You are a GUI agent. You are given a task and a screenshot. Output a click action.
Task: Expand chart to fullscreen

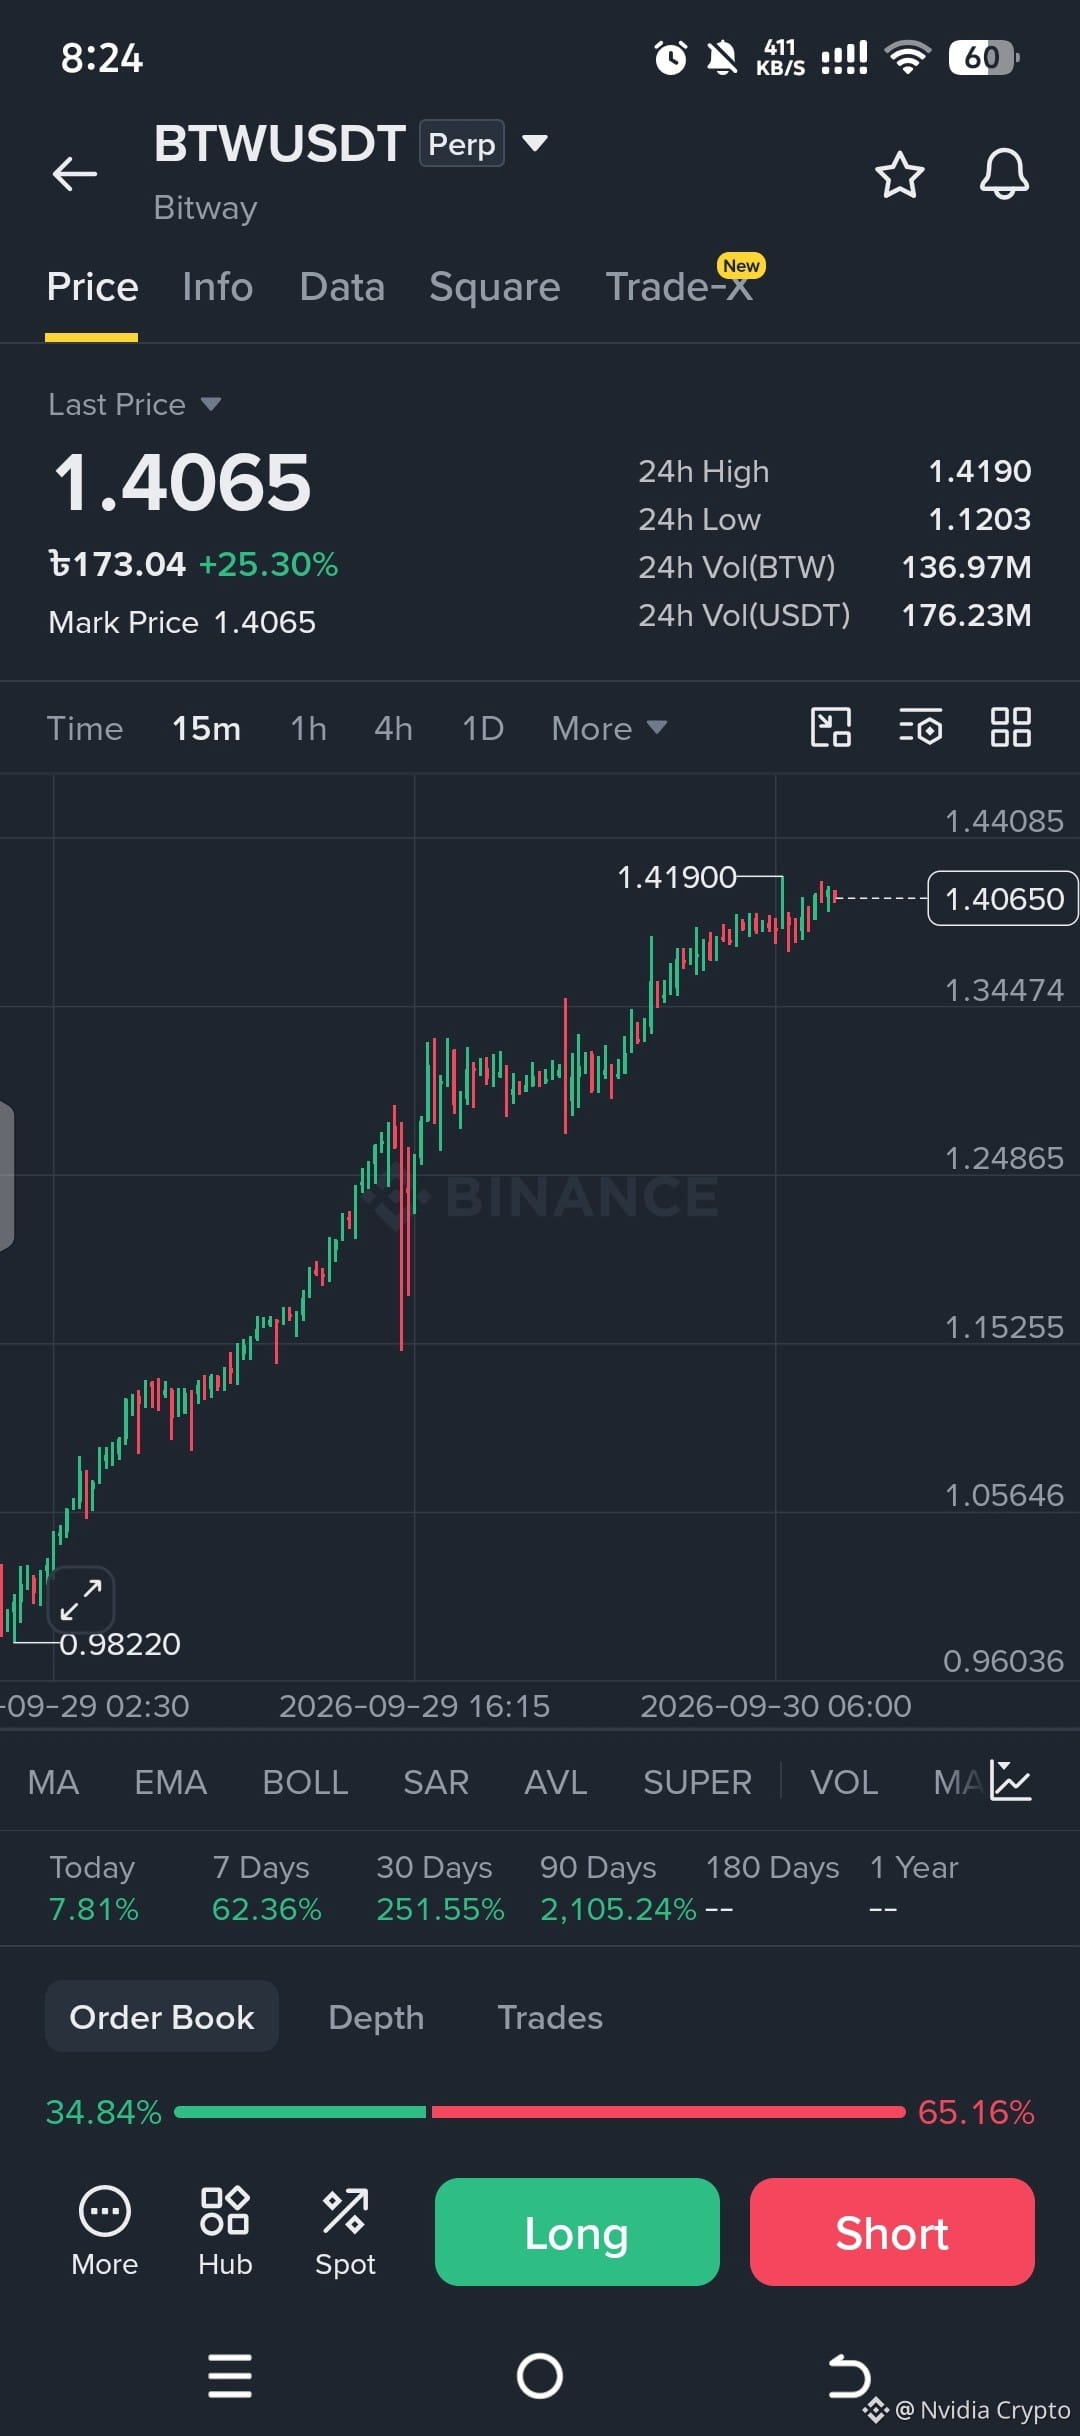[81, 1600]
